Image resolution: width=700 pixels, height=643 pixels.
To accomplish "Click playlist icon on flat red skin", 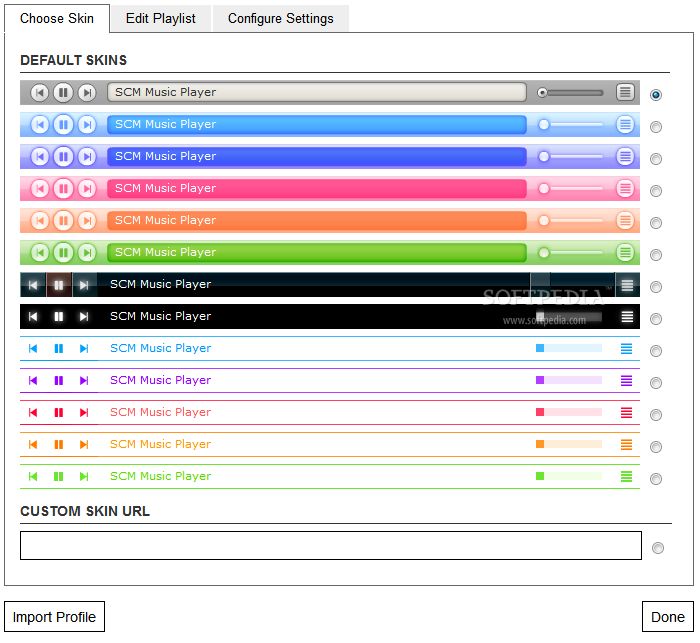I will (x=626, y=413).
